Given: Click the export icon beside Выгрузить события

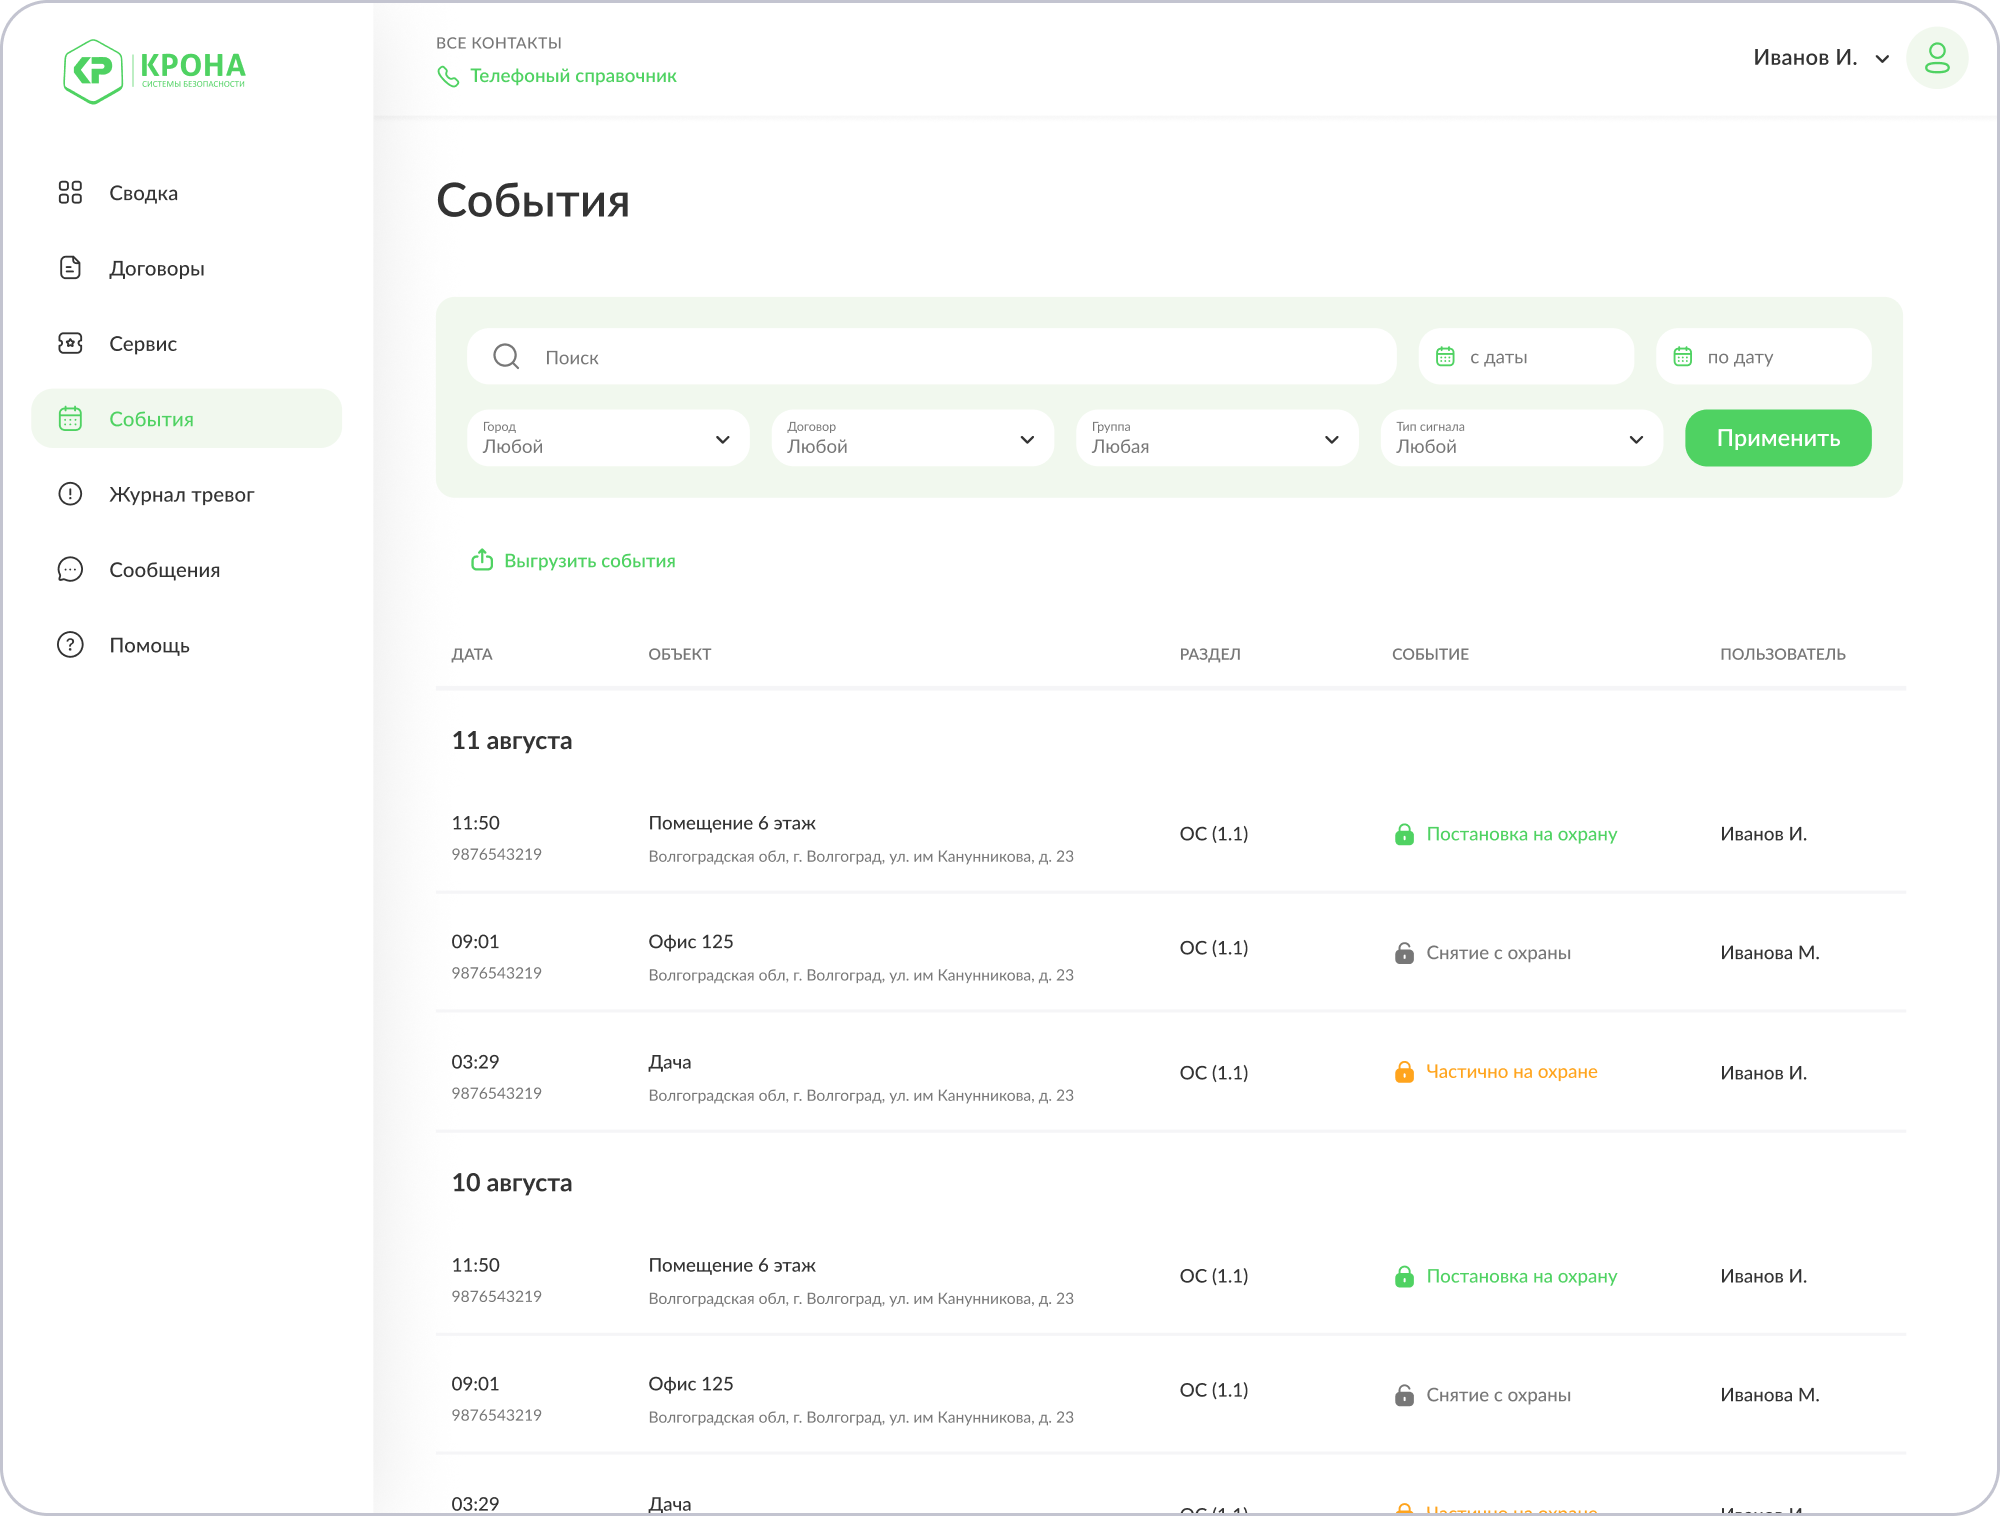Looking at the screenshot, I should click(x=482, y=560).
